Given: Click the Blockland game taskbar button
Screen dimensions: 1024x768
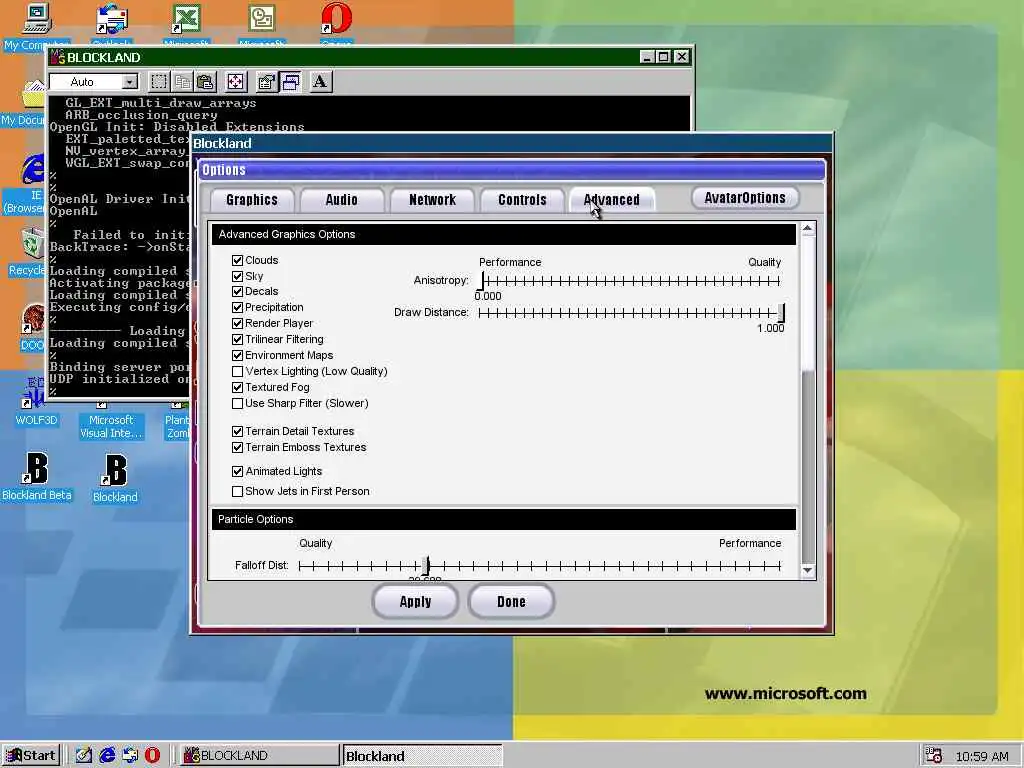Looking at the screenshot, I should [x=423, y=756].
